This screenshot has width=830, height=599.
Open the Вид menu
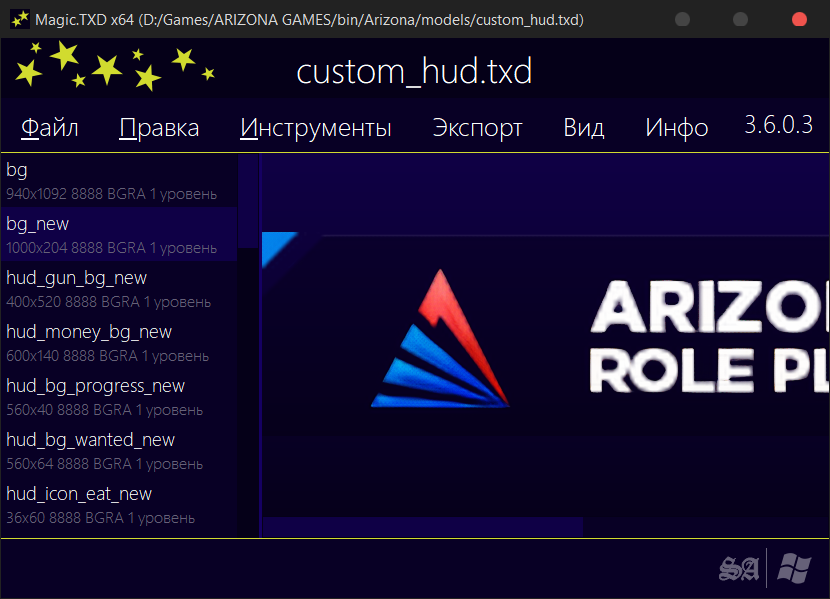(583, 128)
